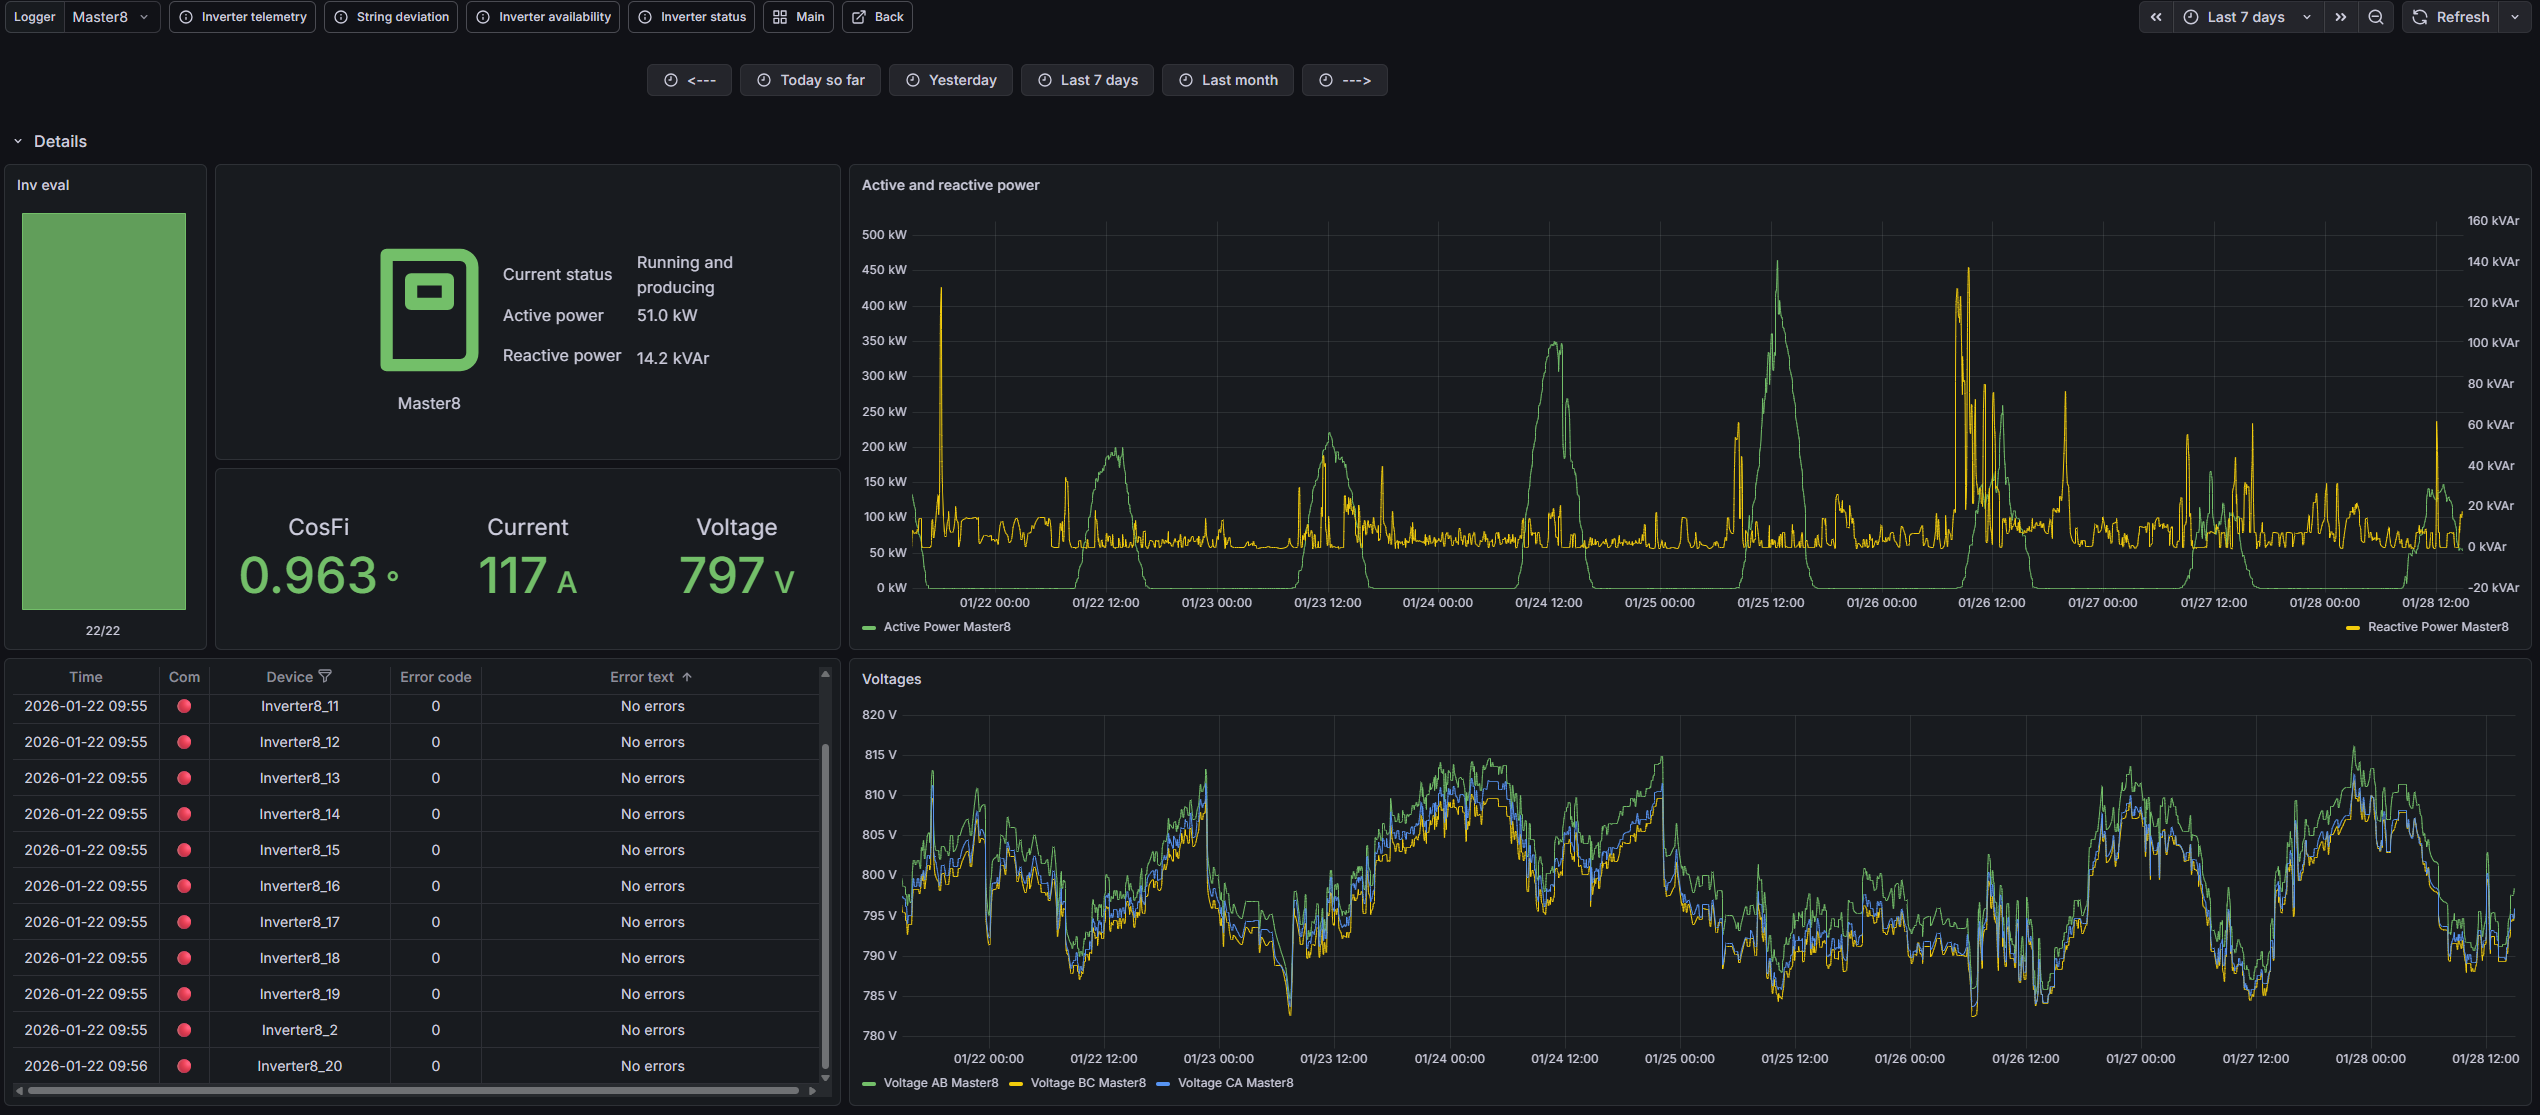Open the Last 7 days time picker
The width and height of the screenshot is (2540, 1115).
click(2248, 17)
